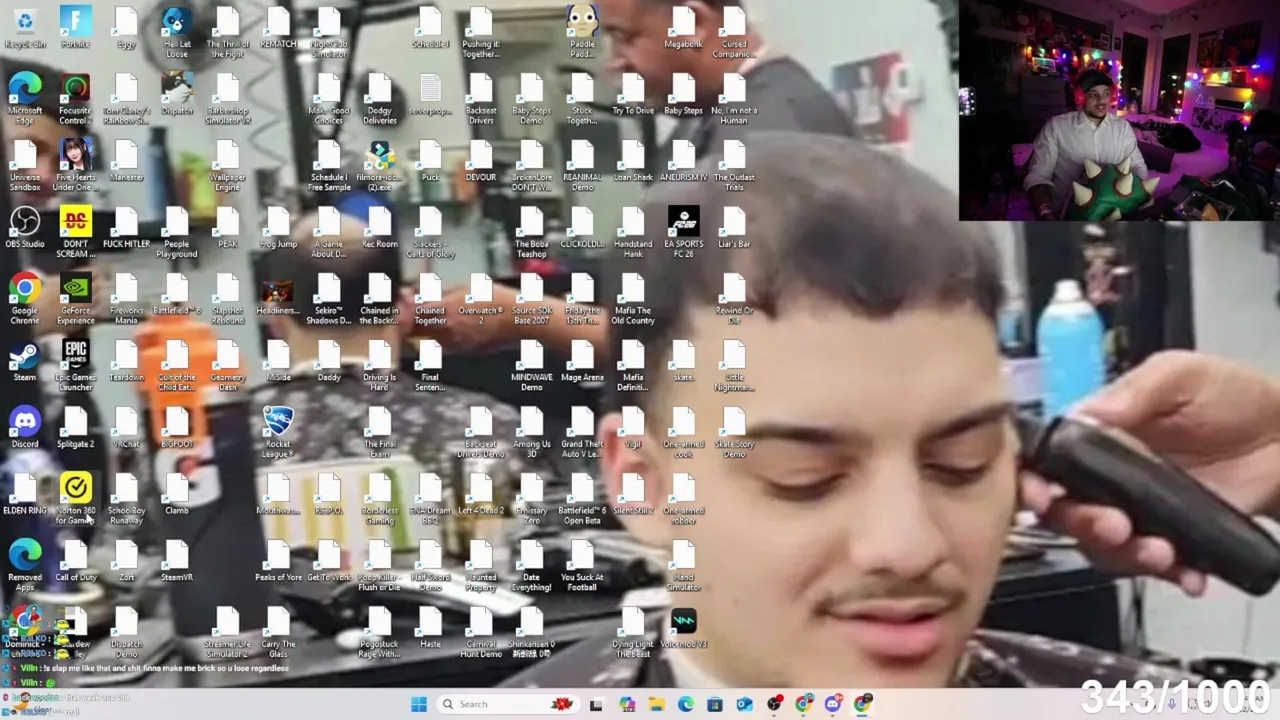Select the Dispatch game shortcut with dog artwork
The height and width of the screenshot is (720, 1280).
(x=177, y=94)
